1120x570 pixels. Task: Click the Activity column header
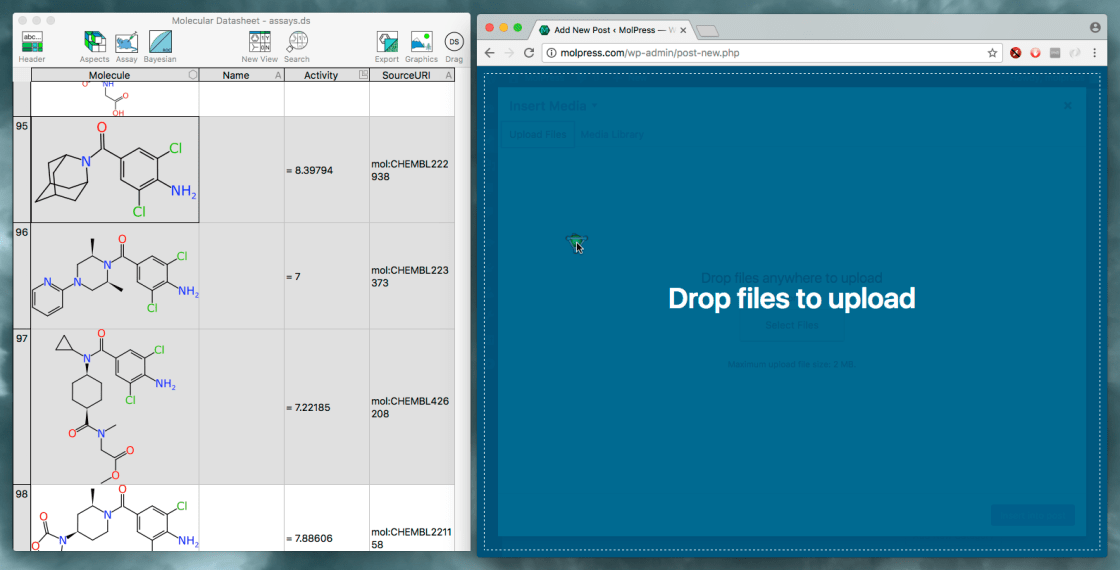point(321,75)
